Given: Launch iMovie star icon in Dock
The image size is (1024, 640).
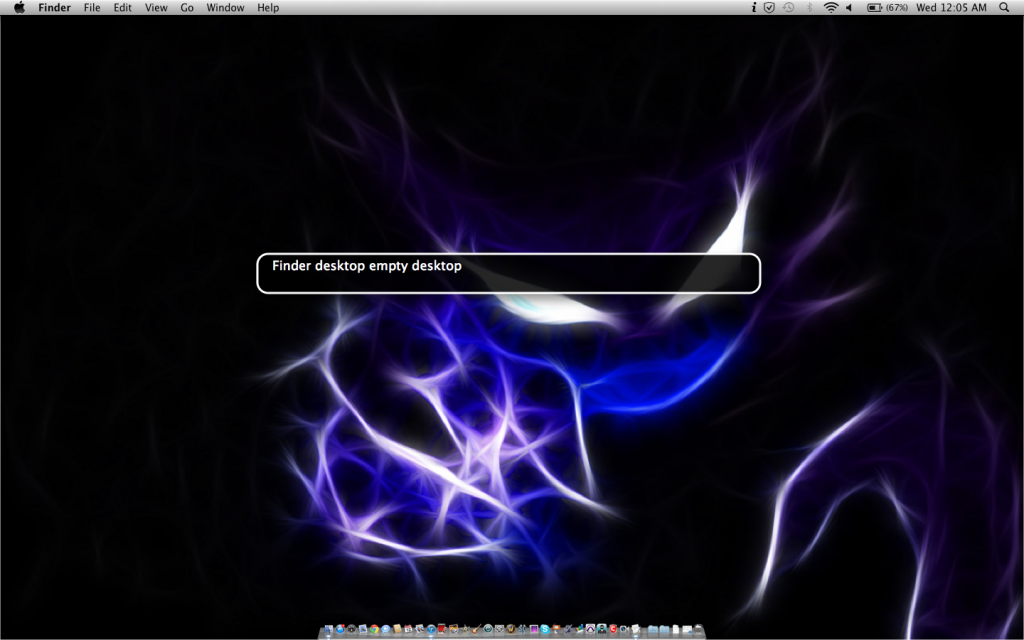Looking at the screenshot, I should click(x=466, y=630).
